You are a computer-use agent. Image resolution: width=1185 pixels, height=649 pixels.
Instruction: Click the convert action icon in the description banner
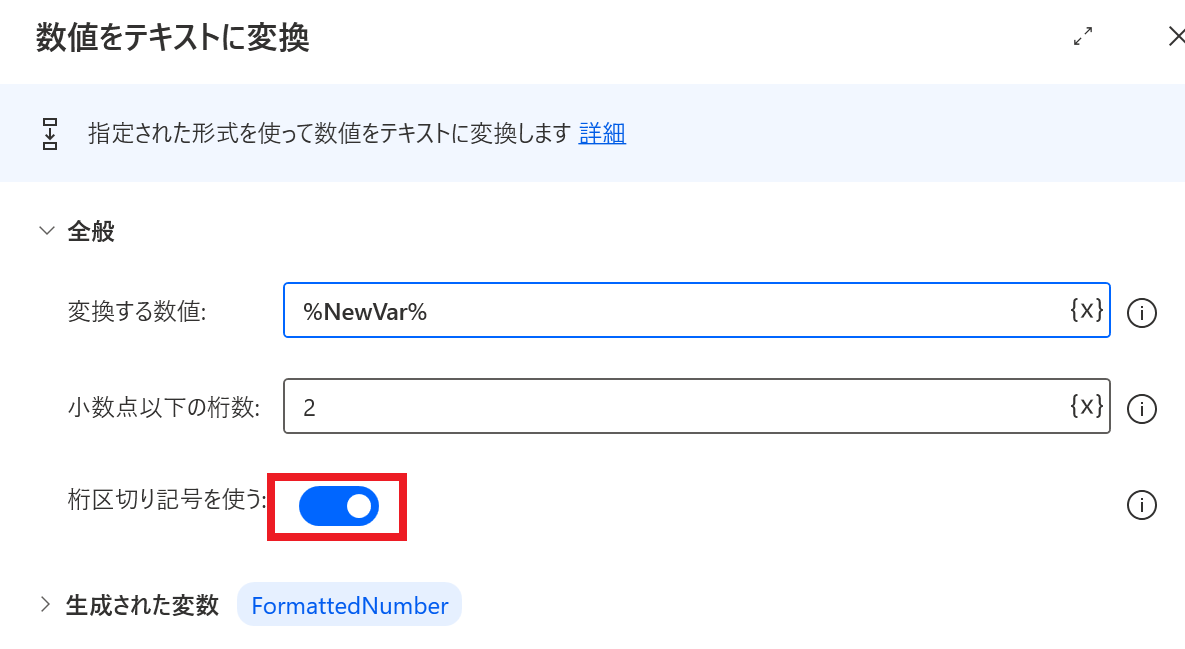tap(49, 133)
